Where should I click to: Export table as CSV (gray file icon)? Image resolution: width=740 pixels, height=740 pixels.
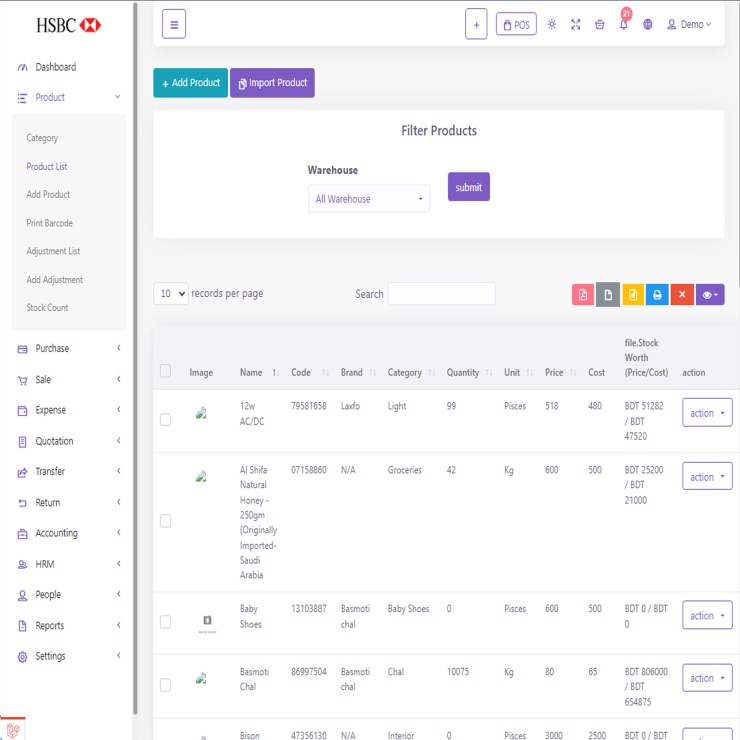coord(608,295)
